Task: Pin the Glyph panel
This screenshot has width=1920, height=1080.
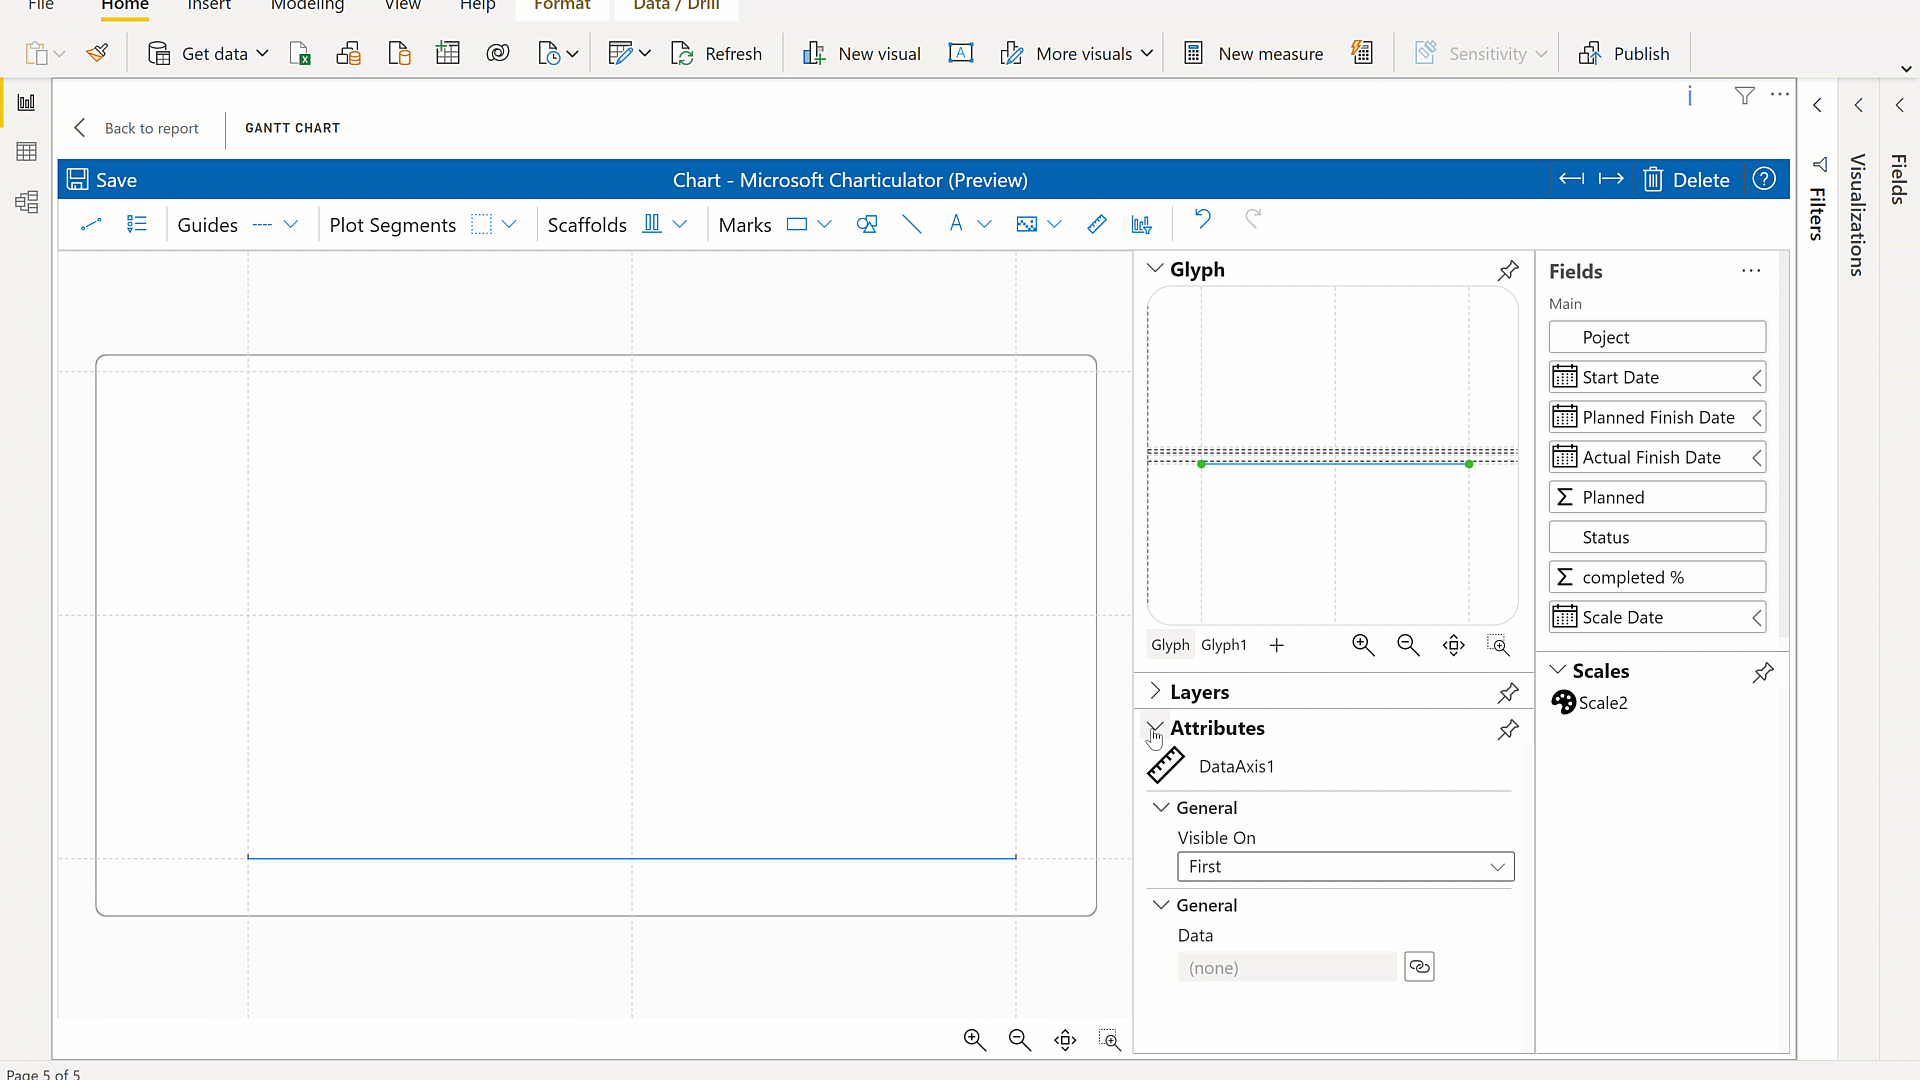Action: [x=1508, y=270]
